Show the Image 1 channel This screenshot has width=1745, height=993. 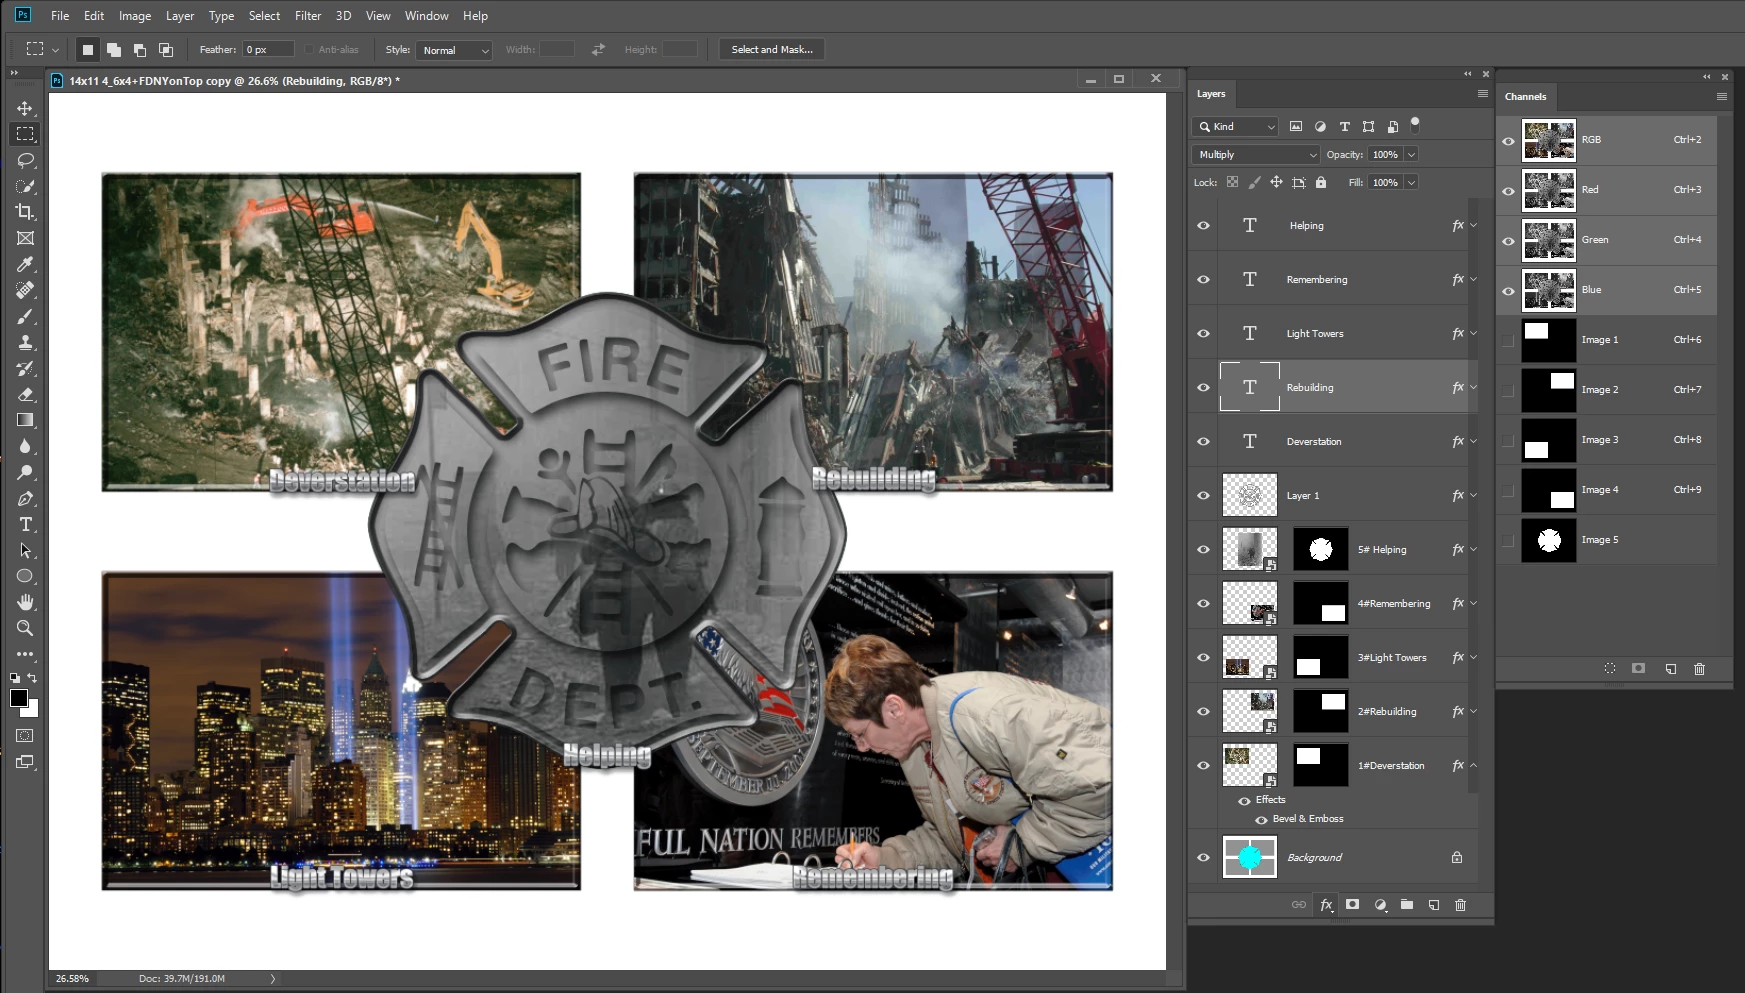[1508, 341]
